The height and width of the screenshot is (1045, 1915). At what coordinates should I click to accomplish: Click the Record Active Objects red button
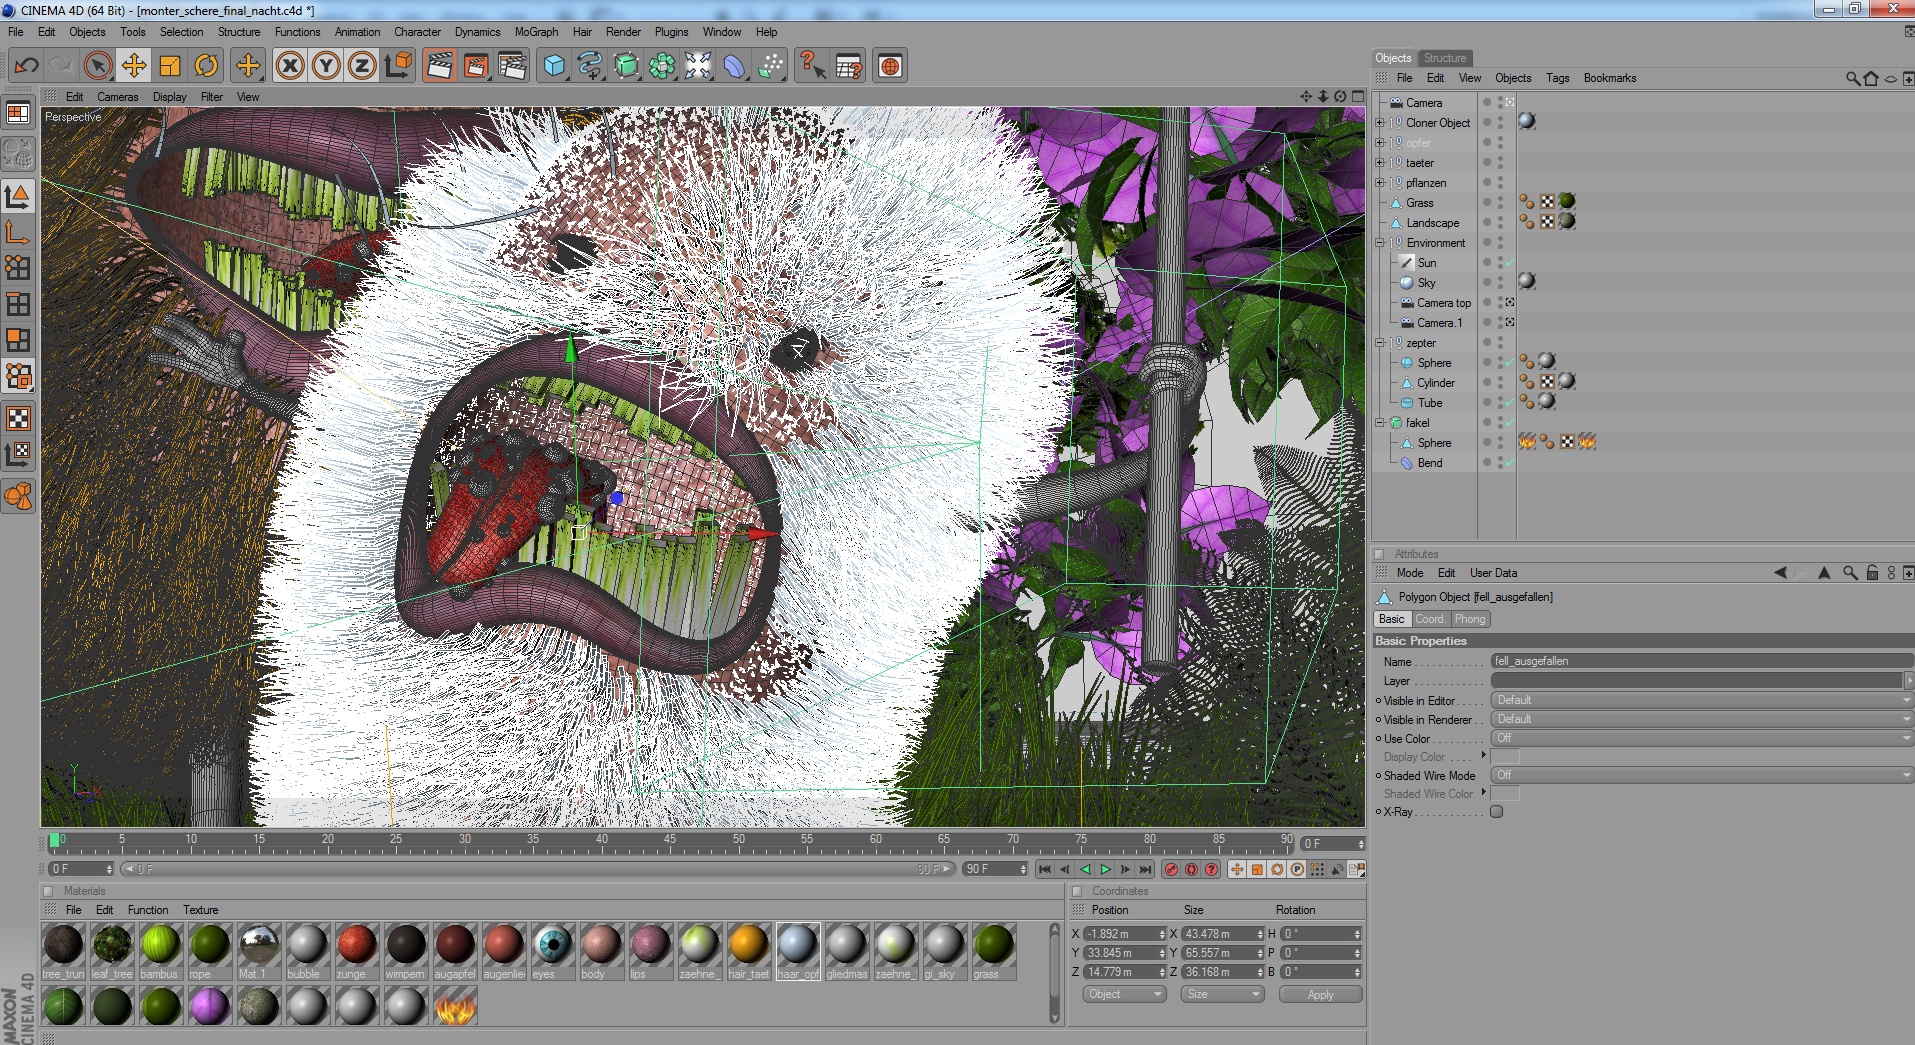(x=1171, y=869)
